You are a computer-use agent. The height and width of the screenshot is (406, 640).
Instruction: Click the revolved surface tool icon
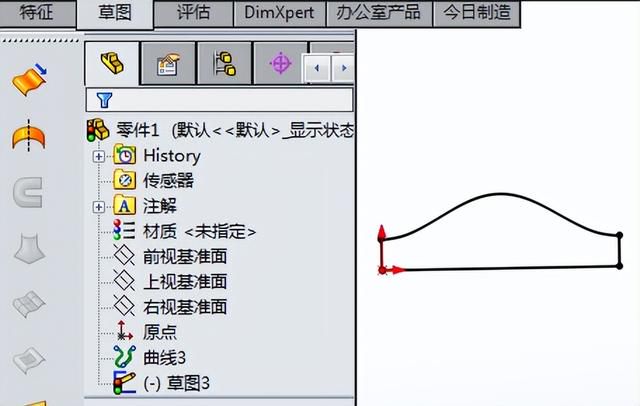tap(29, 136)
